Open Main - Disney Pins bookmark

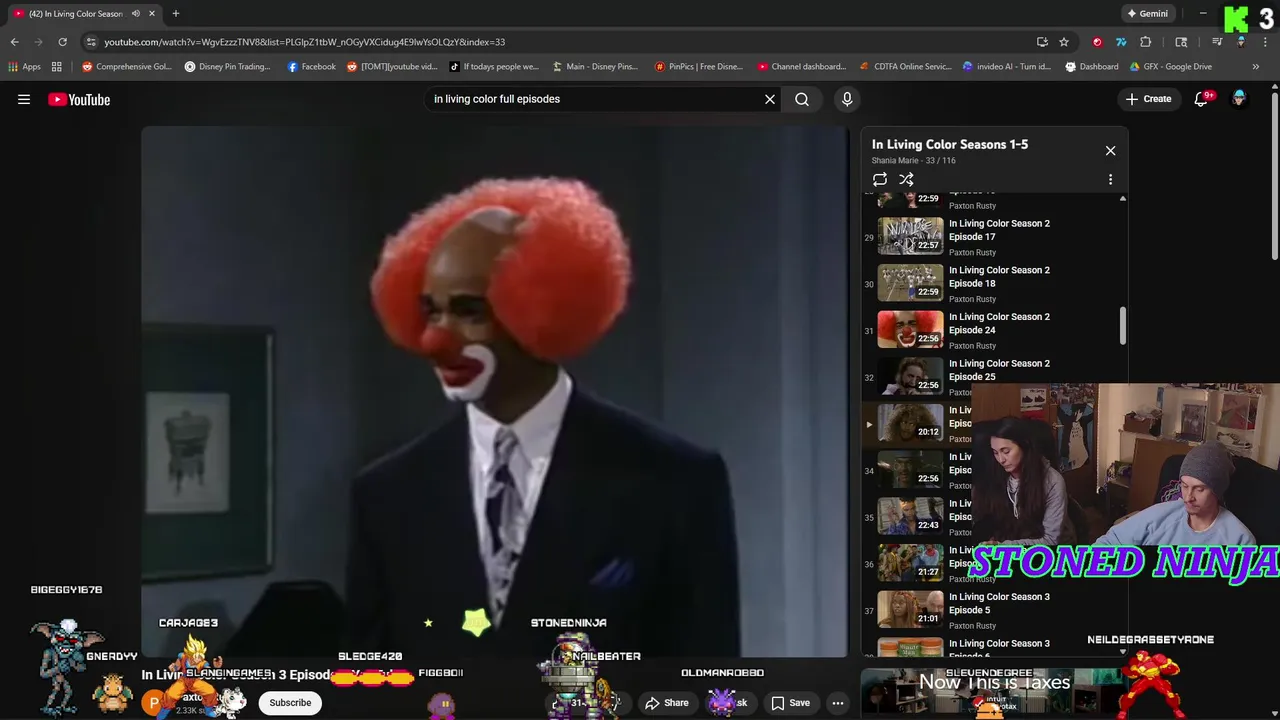click(x=594, y=67)
